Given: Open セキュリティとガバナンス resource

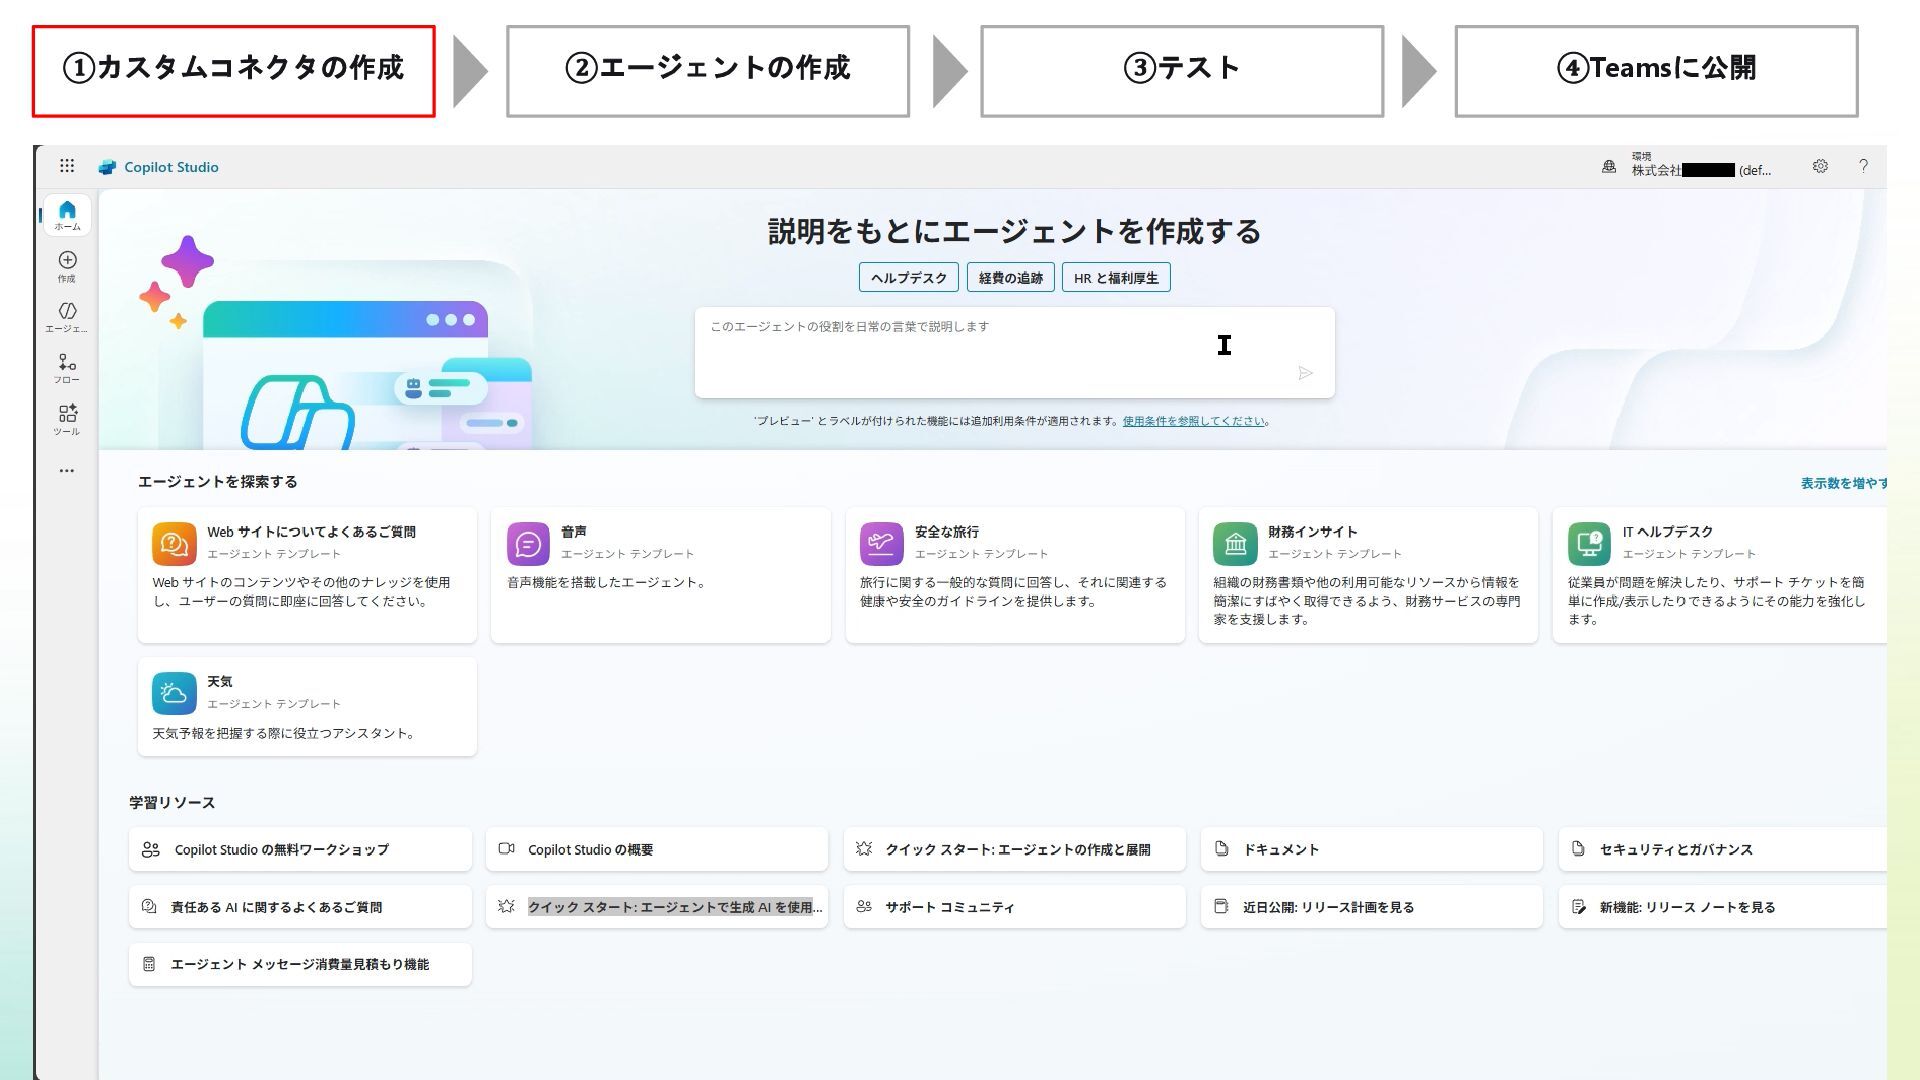Looking at the screenshot, I should click(x=1723, y=849).
